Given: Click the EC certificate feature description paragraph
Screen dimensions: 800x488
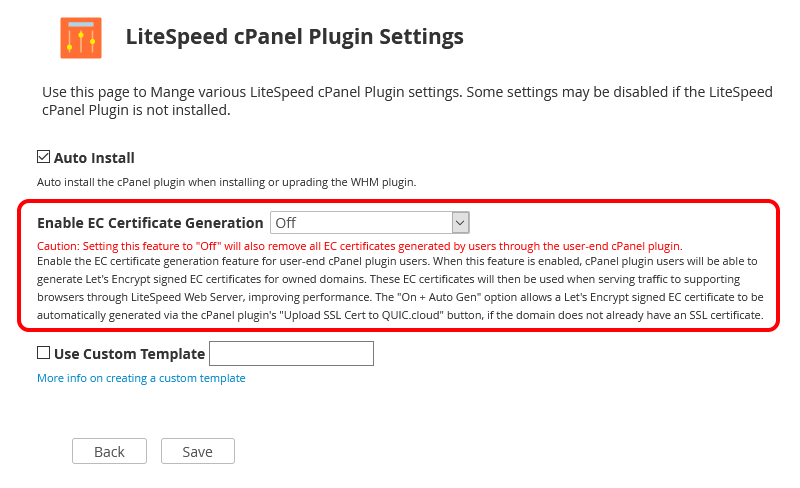Looking at the screenshot, I should 400,288.
